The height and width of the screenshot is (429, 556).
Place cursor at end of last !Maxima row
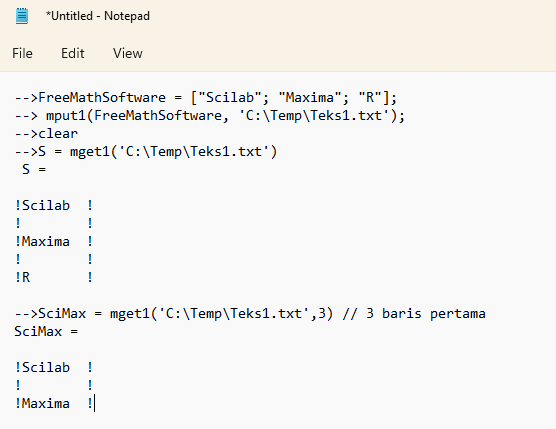coord(94,404)
